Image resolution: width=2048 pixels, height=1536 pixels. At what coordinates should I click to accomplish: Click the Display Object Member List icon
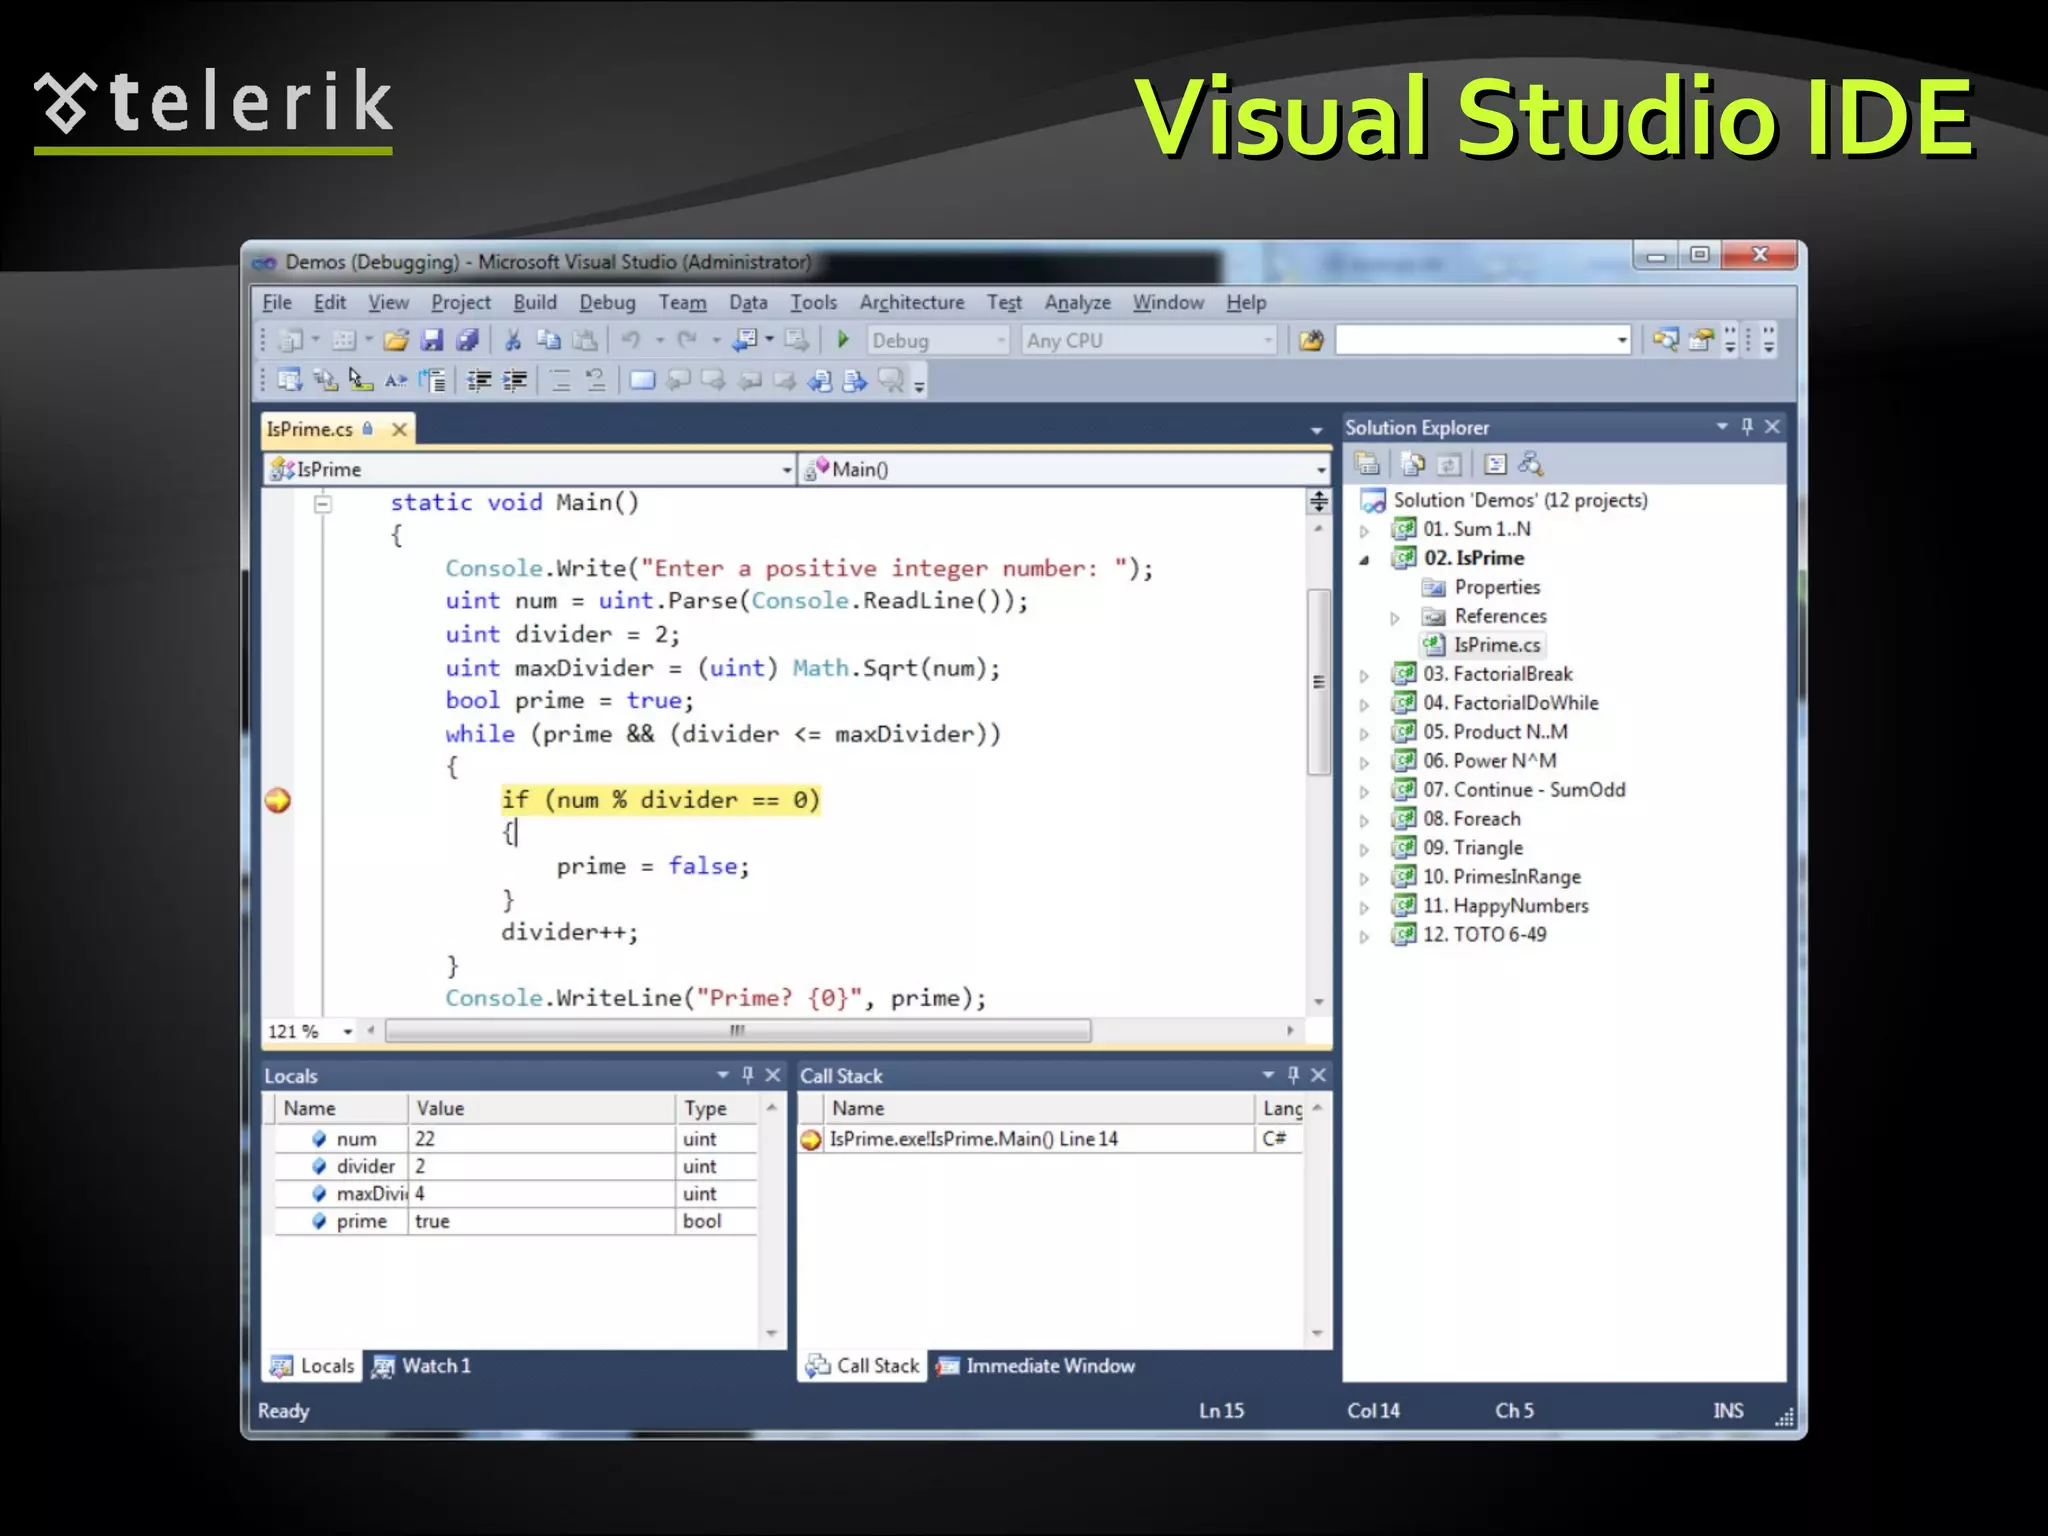290,381
